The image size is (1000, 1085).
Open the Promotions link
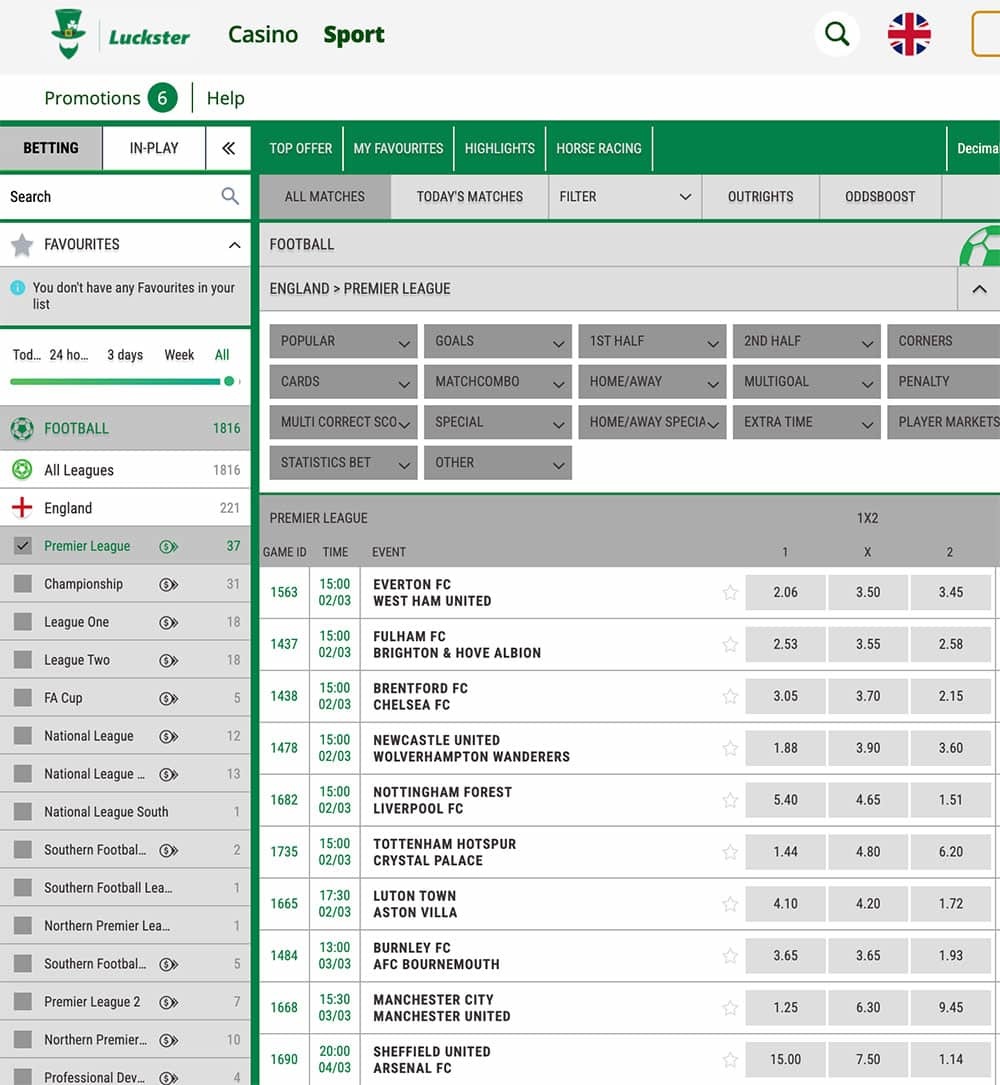point(92,98)
